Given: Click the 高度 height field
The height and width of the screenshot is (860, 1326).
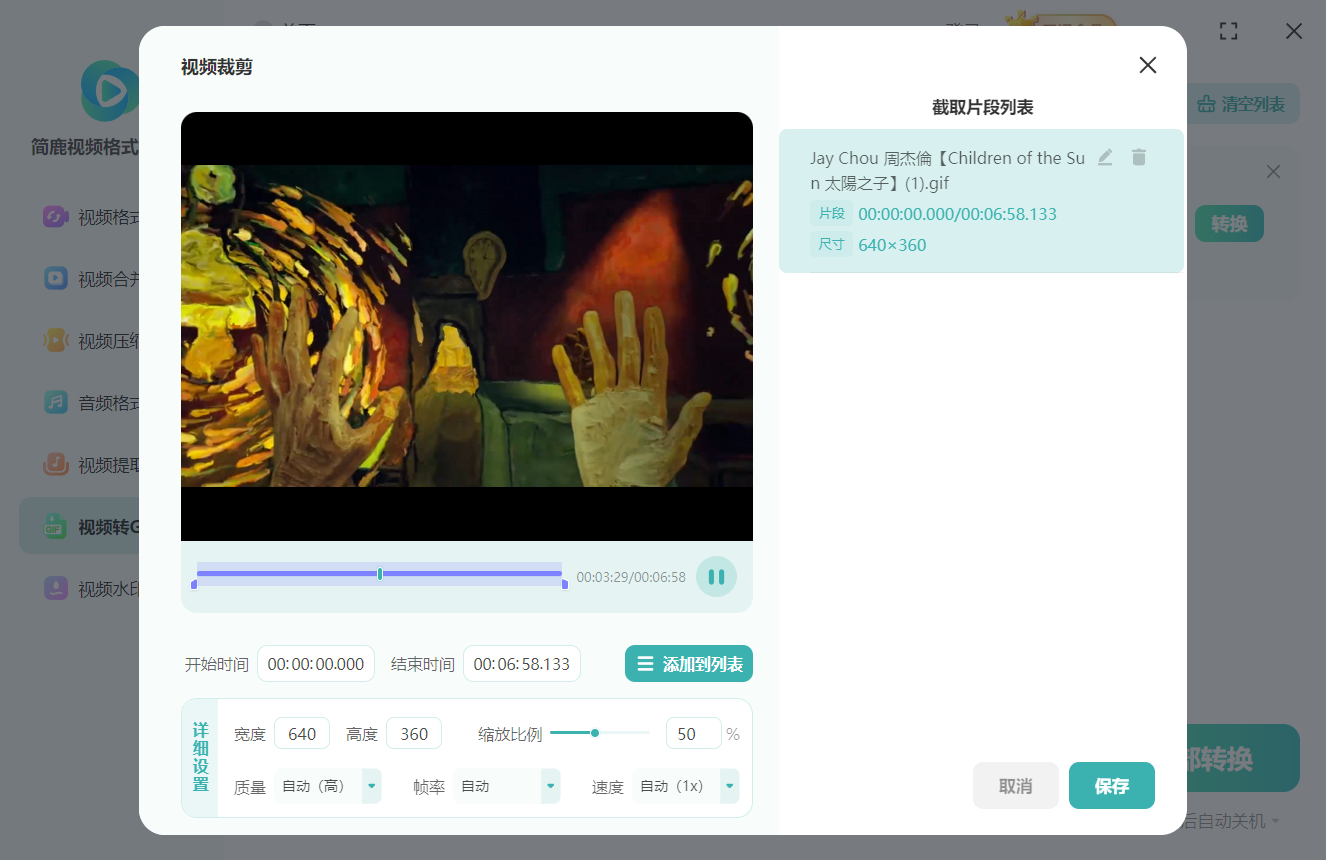Looking at the screenshot, I should [x=414, y=734].
